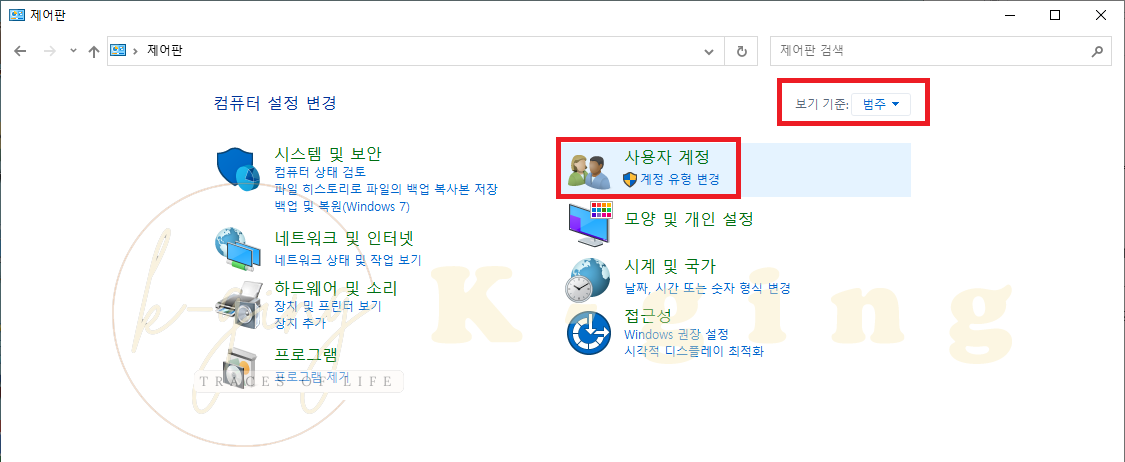
Task: Navigate back with the back arrow
Action: click(20, 52)
